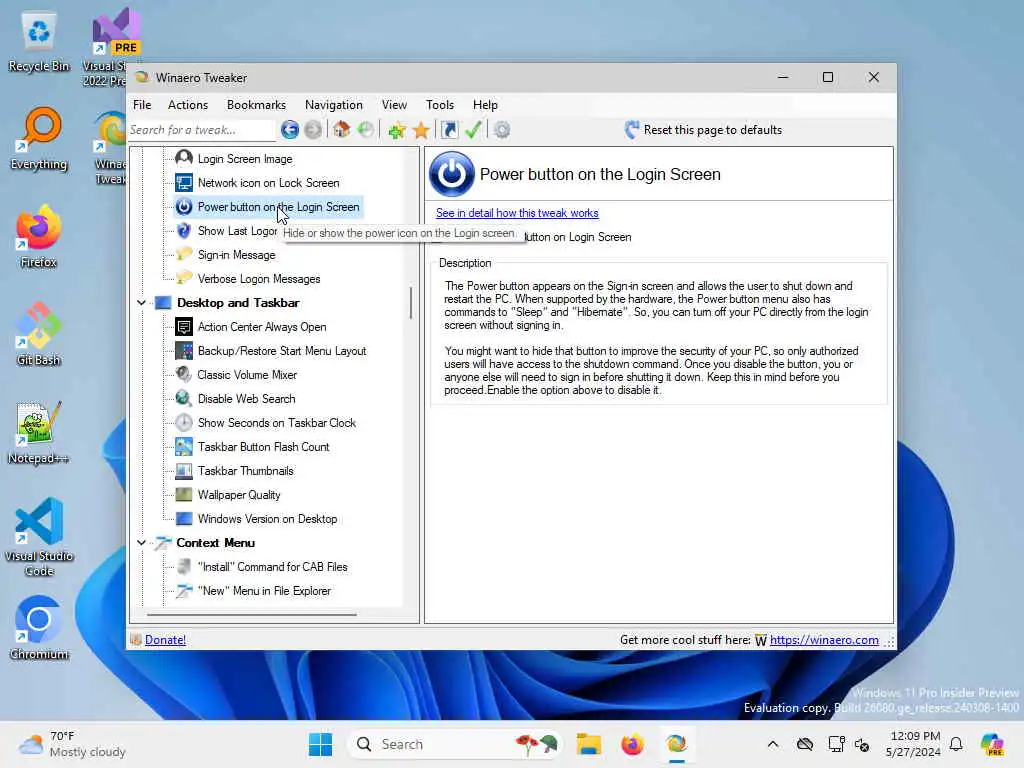Select the Notepad++ desktop shortcut
The width and height of the screenshot is (1024, 768).
click(x=39, y=432)
